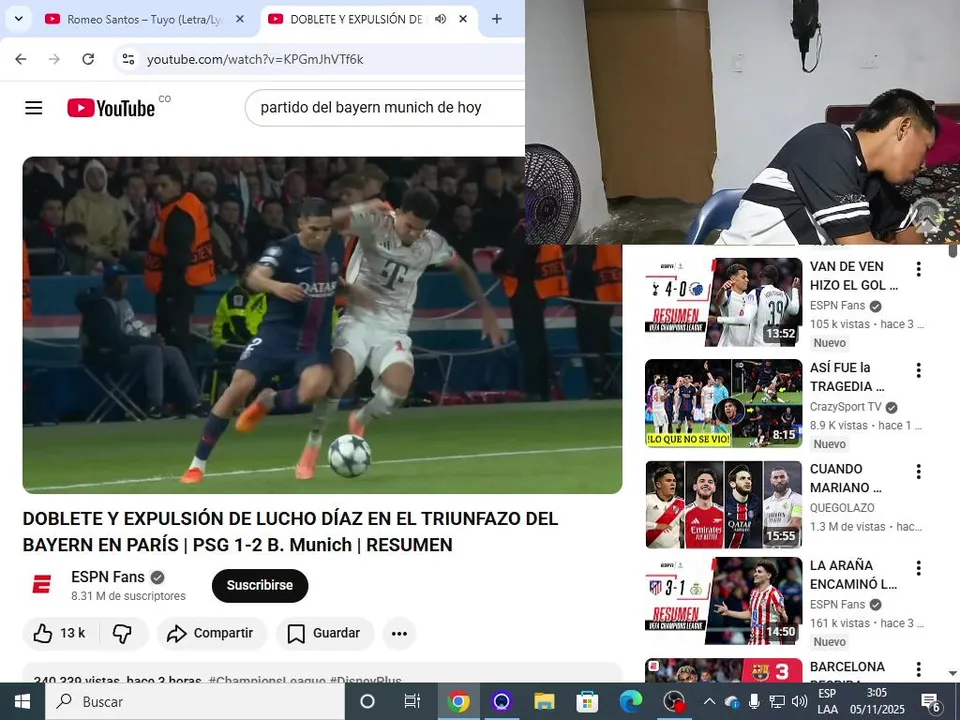Open the LA ARAÑA ENCAMINÓ video title

coord(853,574)
